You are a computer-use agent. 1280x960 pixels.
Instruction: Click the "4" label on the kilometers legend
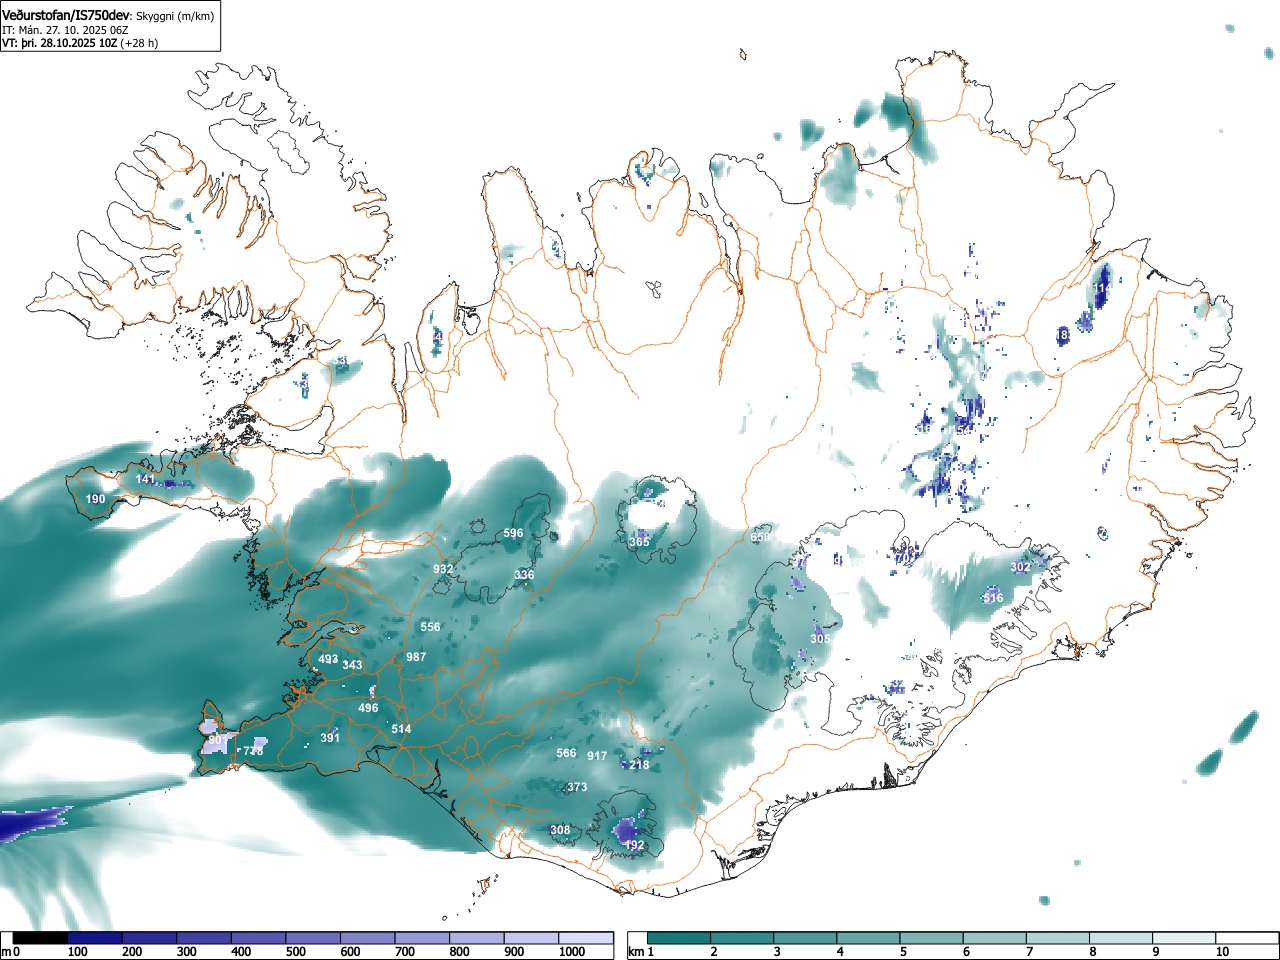tap(840, 952)
